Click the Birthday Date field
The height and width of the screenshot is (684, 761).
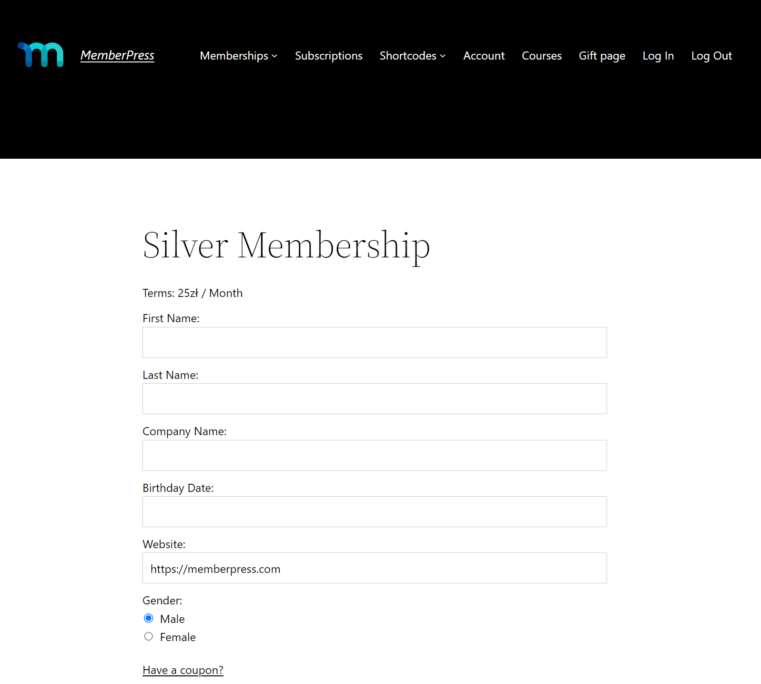point(374,512)
